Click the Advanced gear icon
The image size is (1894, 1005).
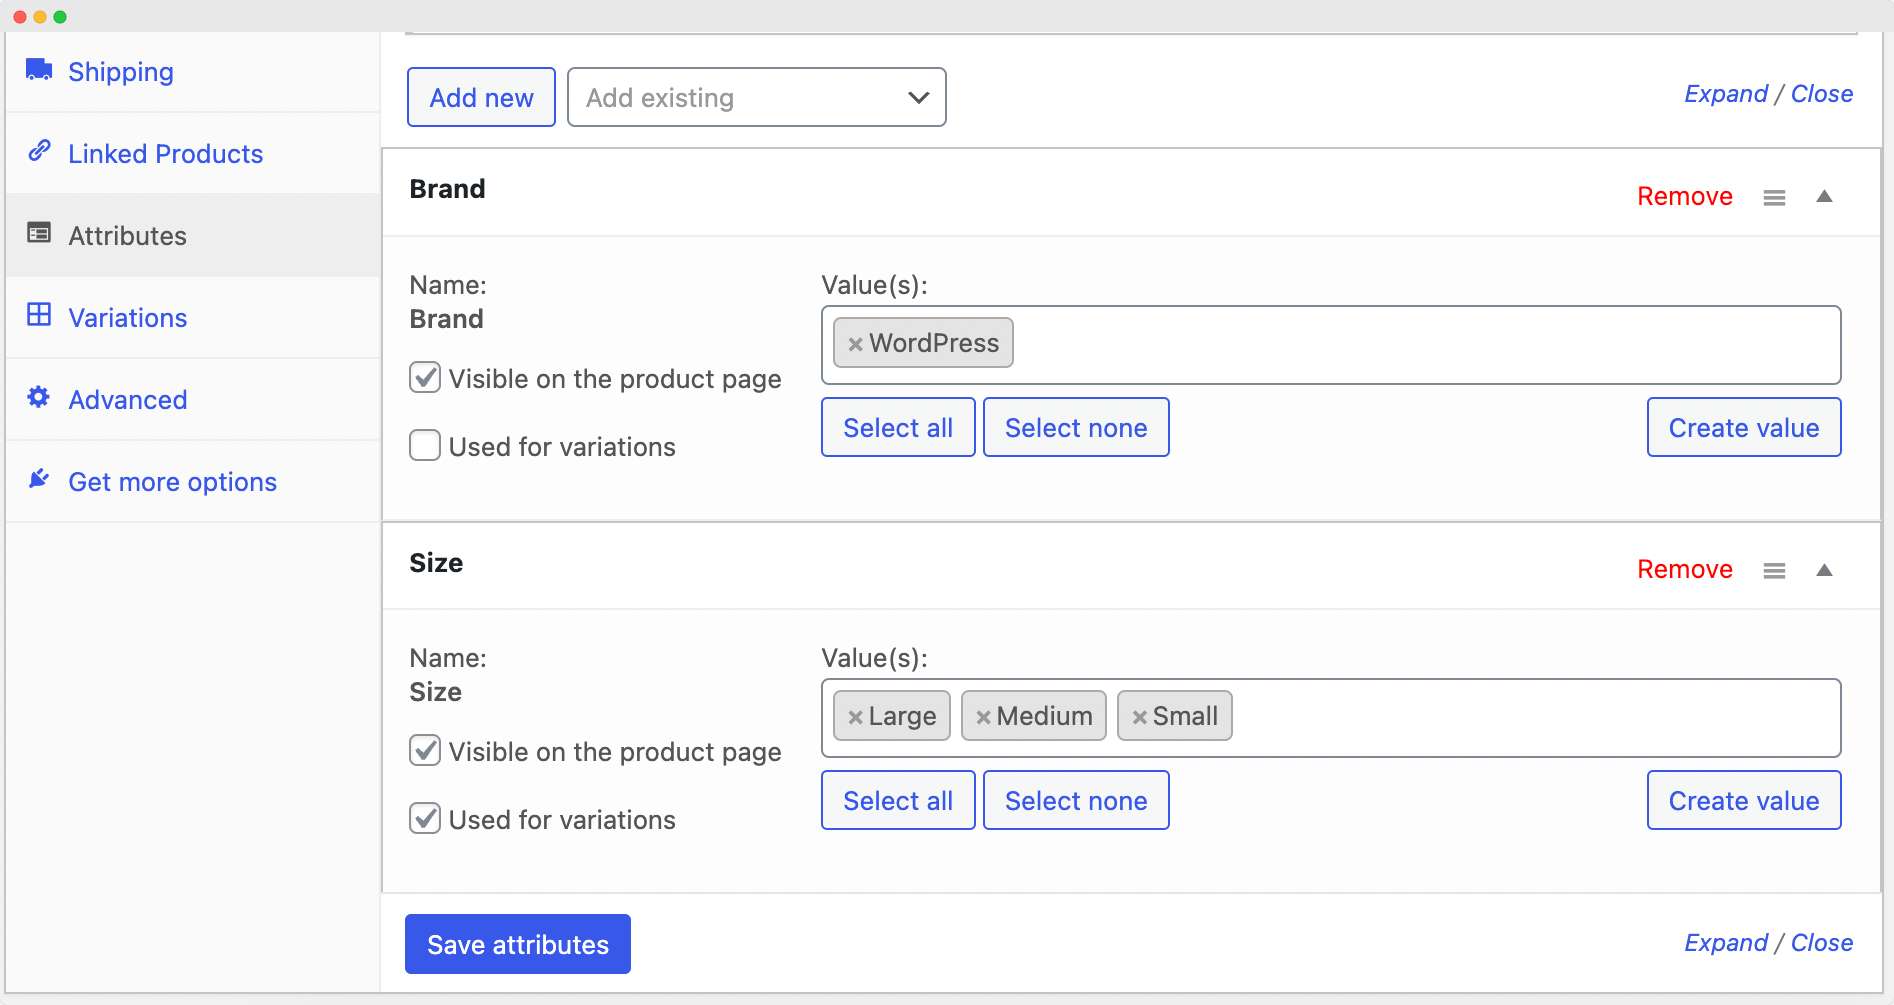pos(38,396)
